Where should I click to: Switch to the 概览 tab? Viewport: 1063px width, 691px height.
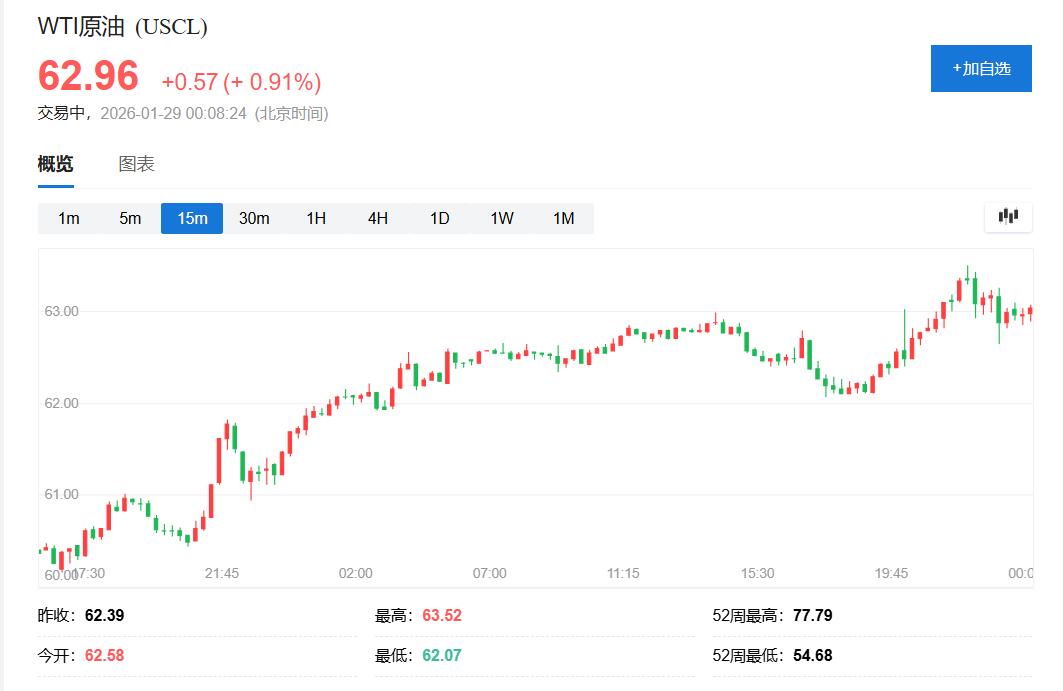[x=55, y=164]
